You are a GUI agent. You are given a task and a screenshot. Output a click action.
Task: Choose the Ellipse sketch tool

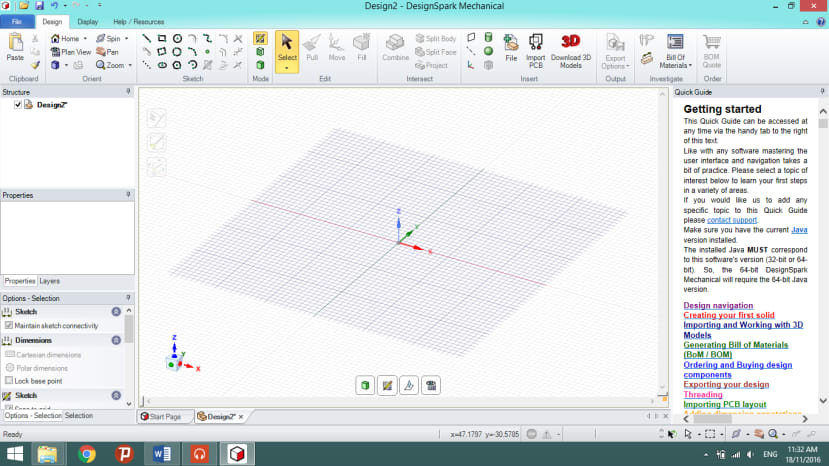tap(162, 65)
